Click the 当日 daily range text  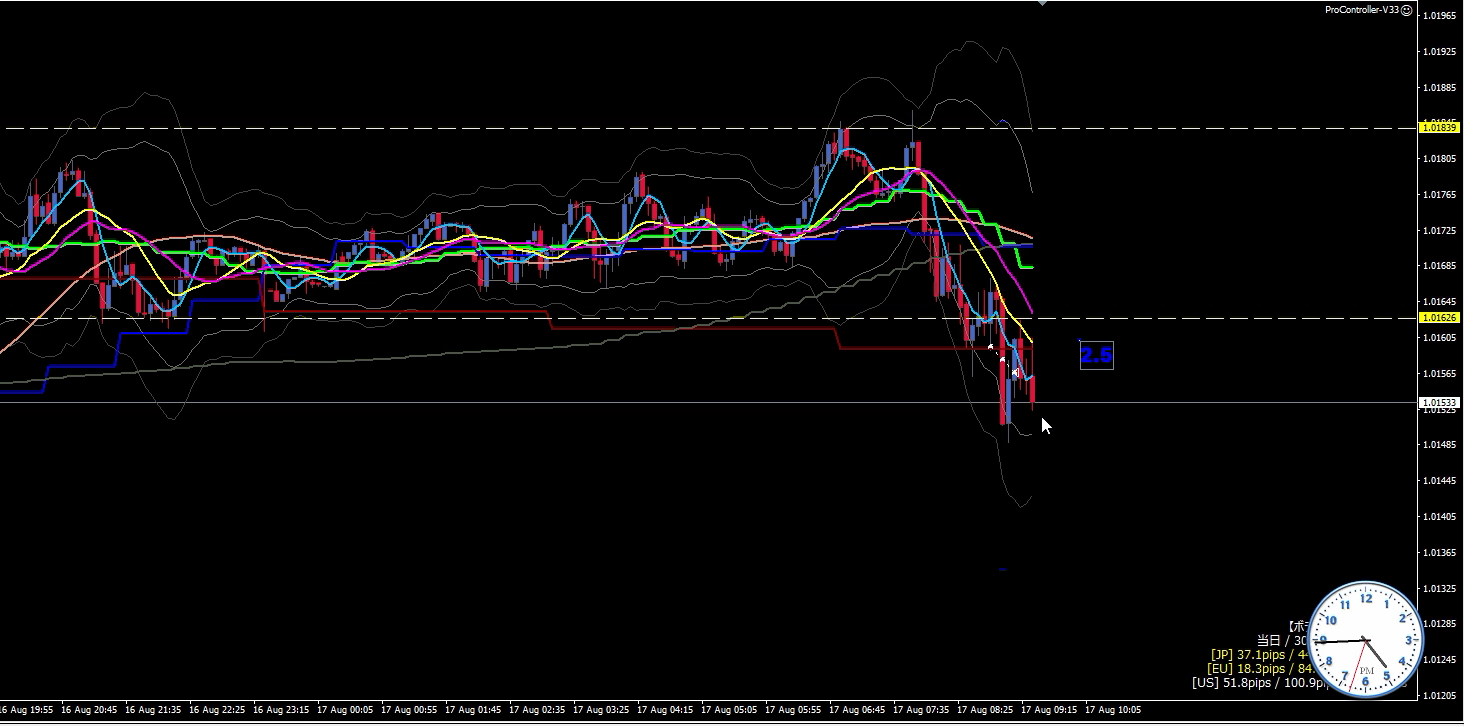1283,640
